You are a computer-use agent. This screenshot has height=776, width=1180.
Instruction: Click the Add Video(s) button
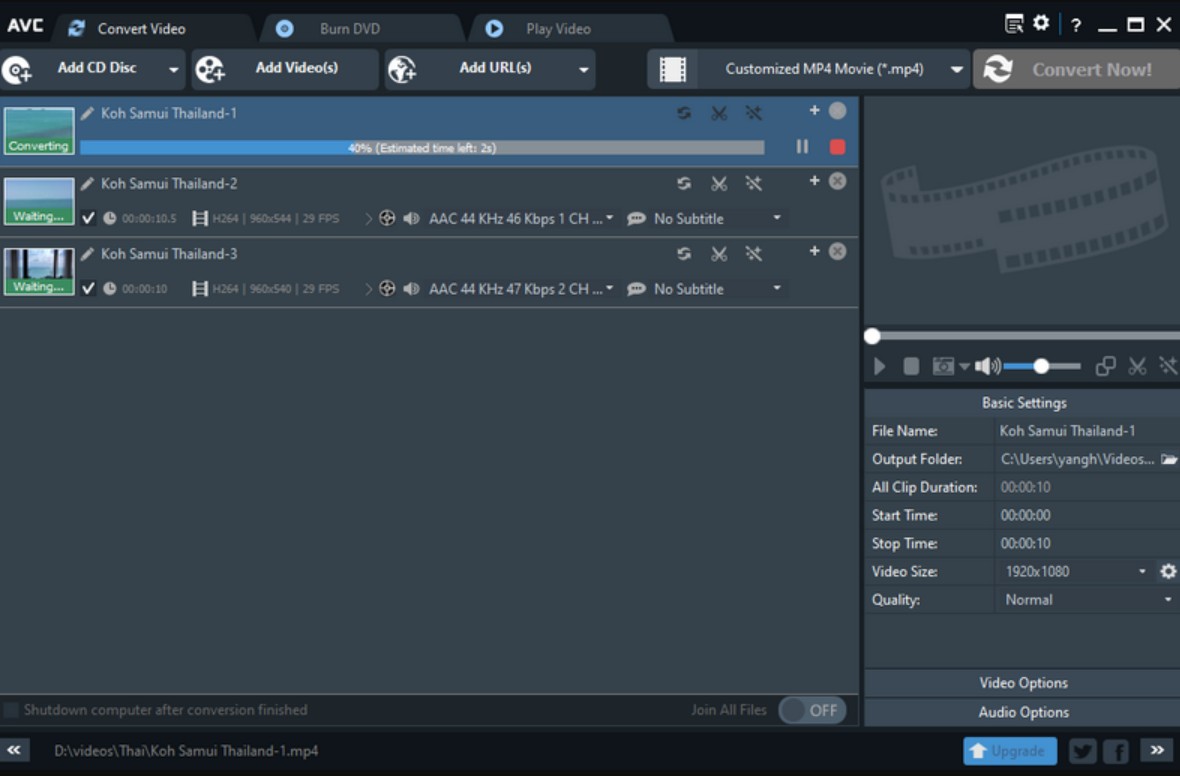click(x=284, y=68)
